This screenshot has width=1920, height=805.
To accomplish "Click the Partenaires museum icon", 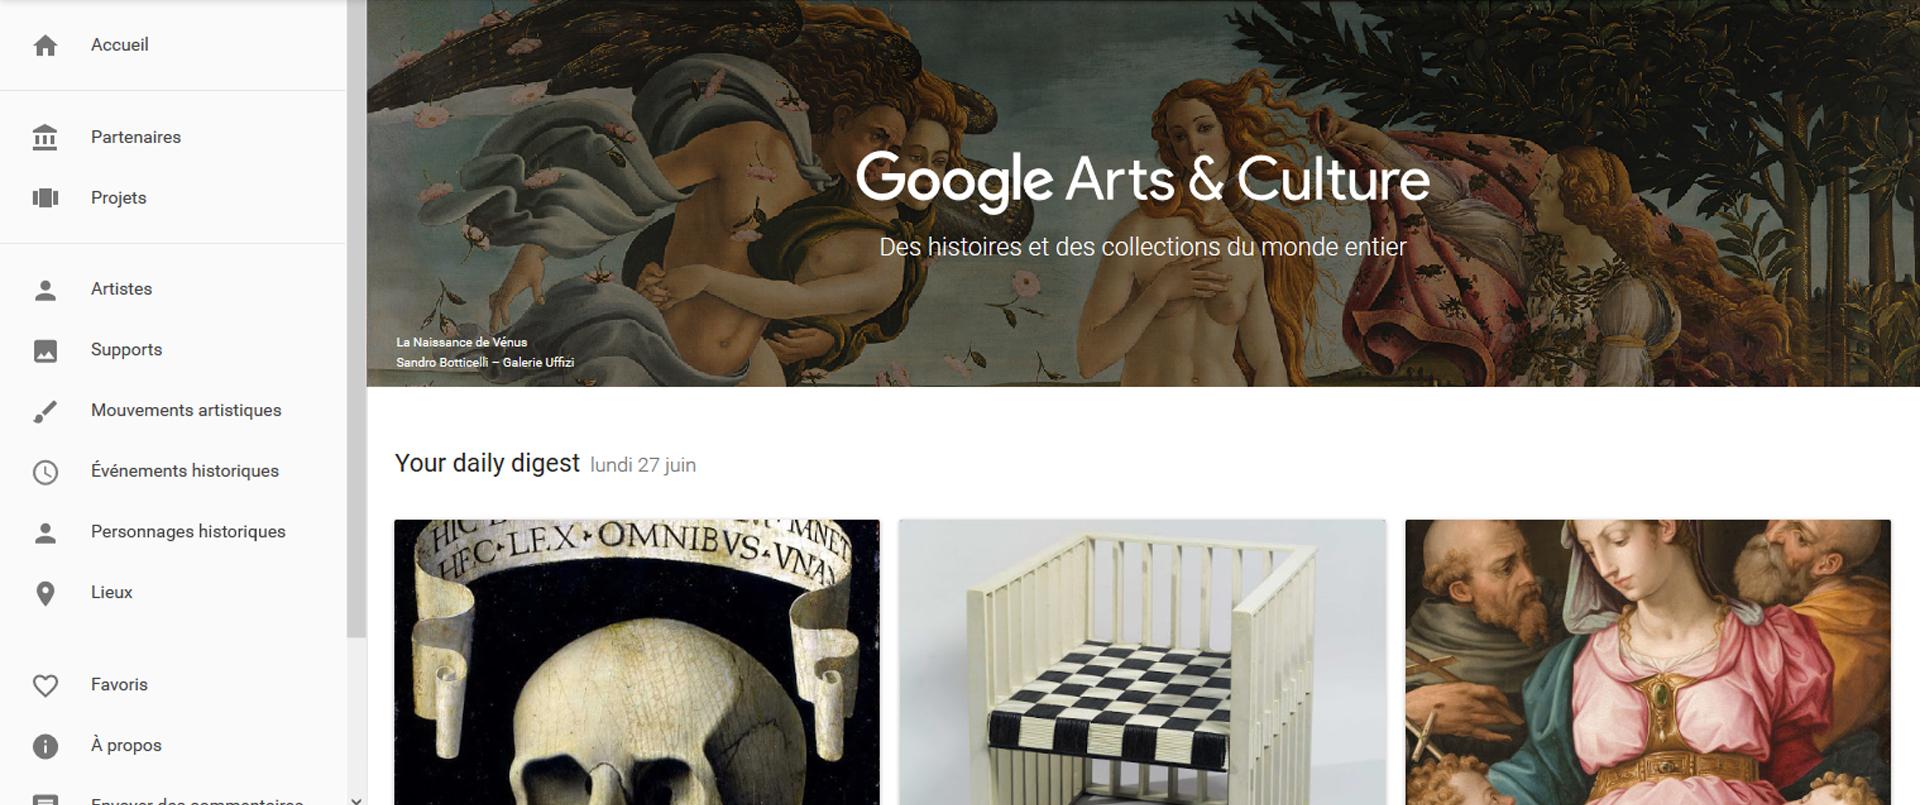I will click(x=45, y=137).
